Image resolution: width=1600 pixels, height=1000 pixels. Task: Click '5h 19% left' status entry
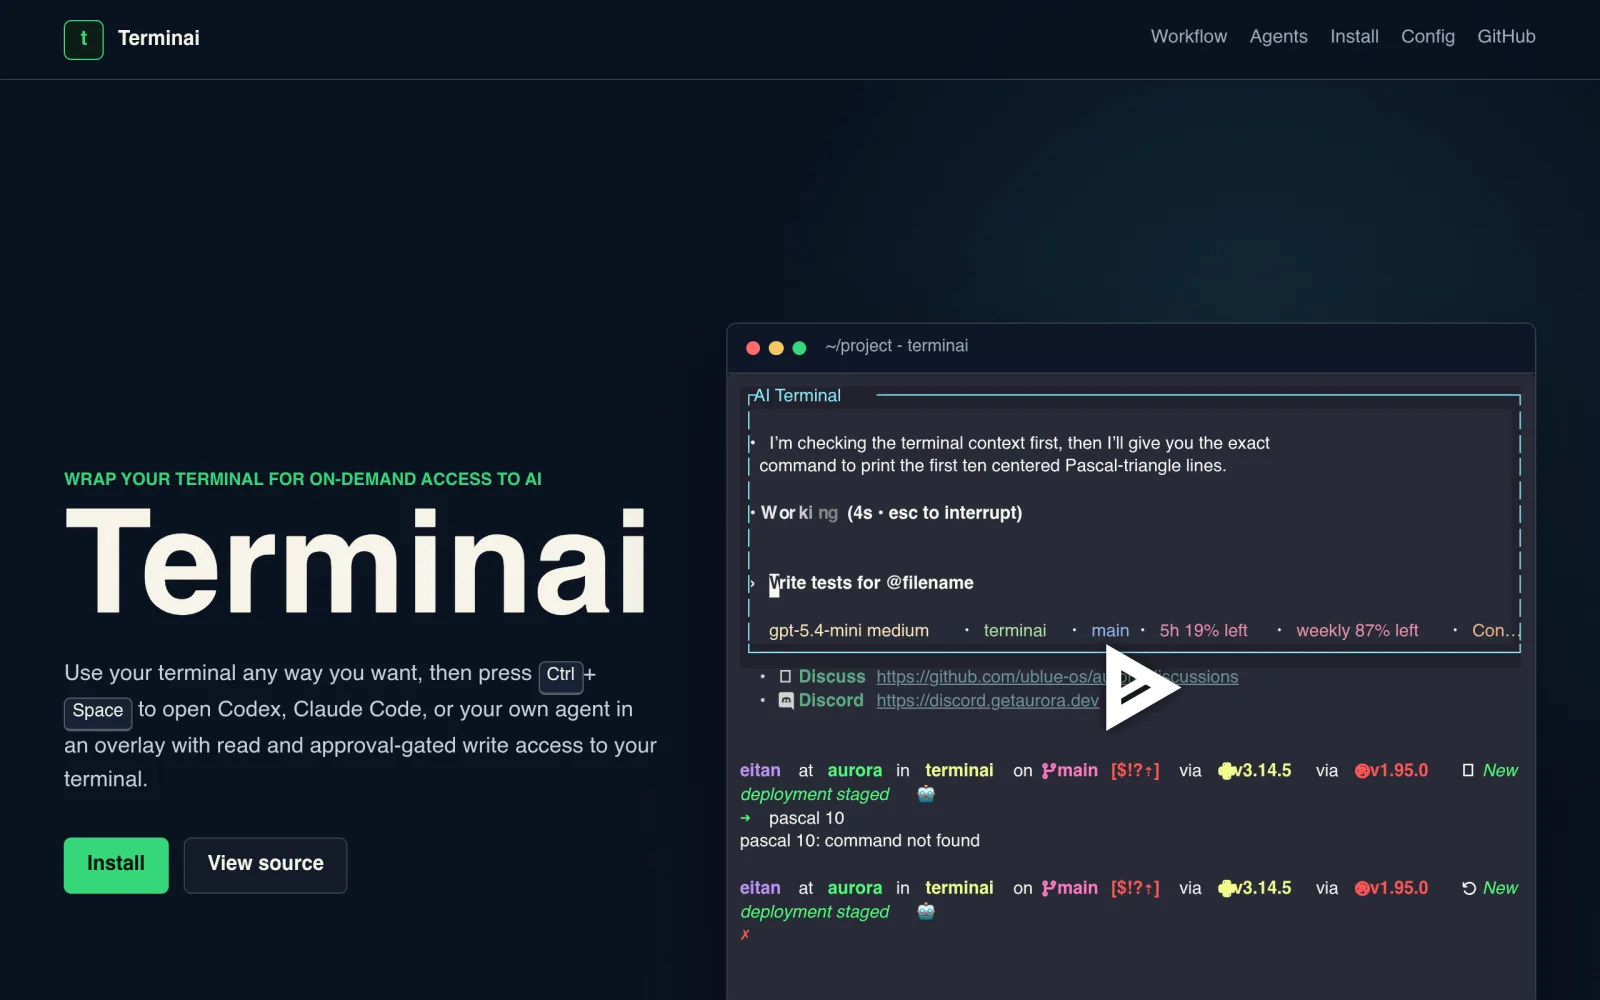1203,631
